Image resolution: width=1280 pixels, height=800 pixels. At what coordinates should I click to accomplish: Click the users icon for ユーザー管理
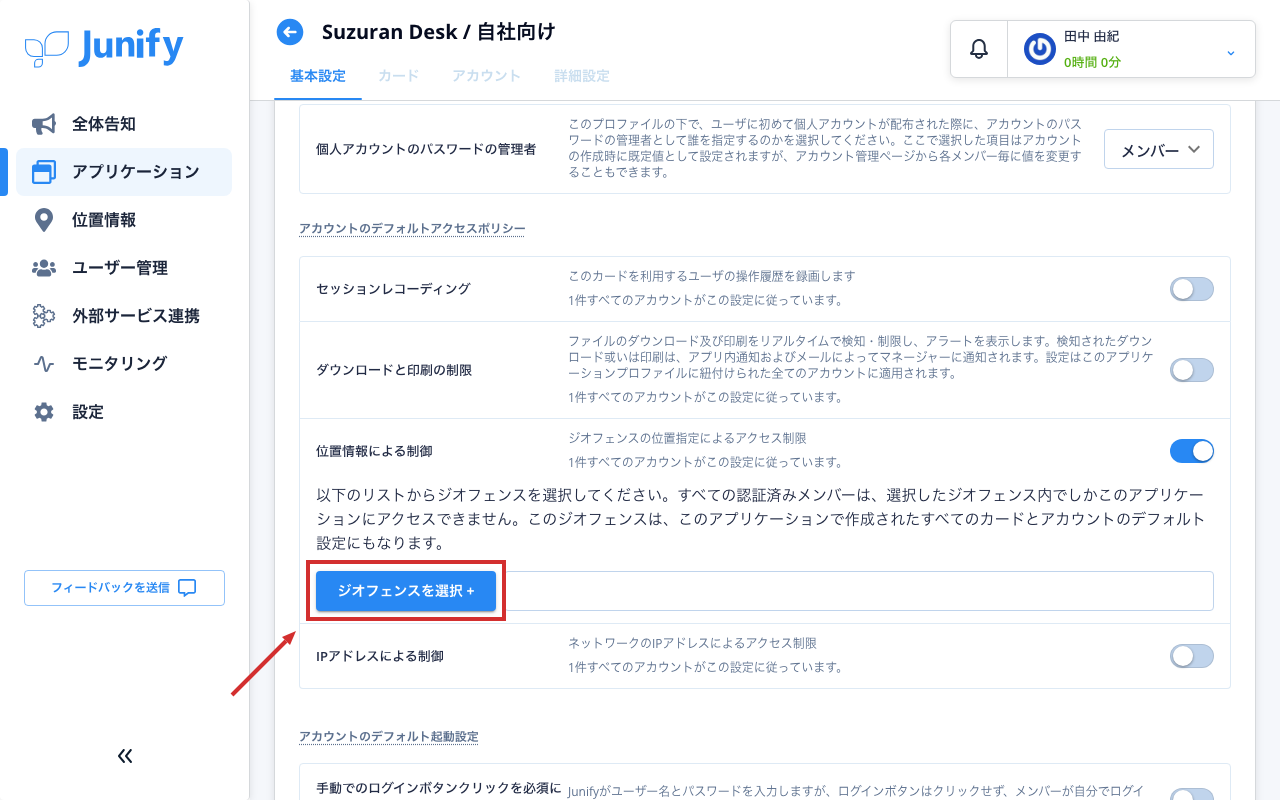point(44,268)
